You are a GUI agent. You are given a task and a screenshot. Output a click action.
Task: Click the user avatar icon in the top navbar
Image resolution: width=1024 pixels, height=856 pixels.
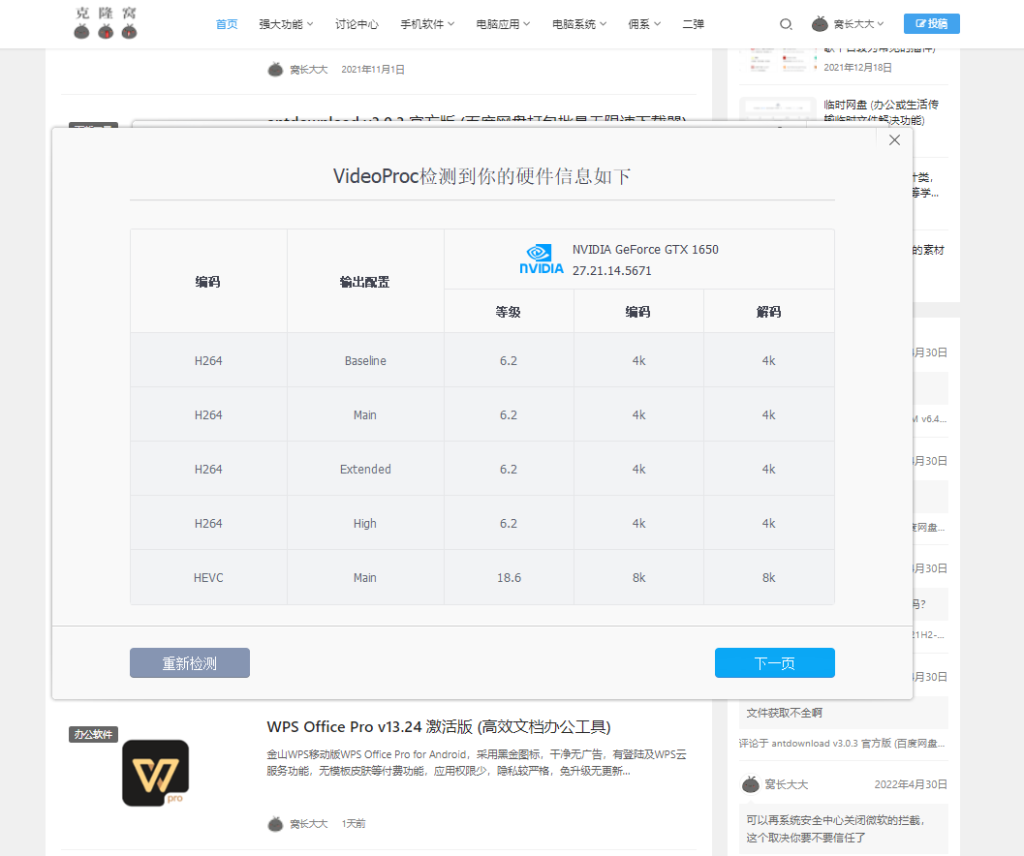pyautogui.click(x=820, y=24)
